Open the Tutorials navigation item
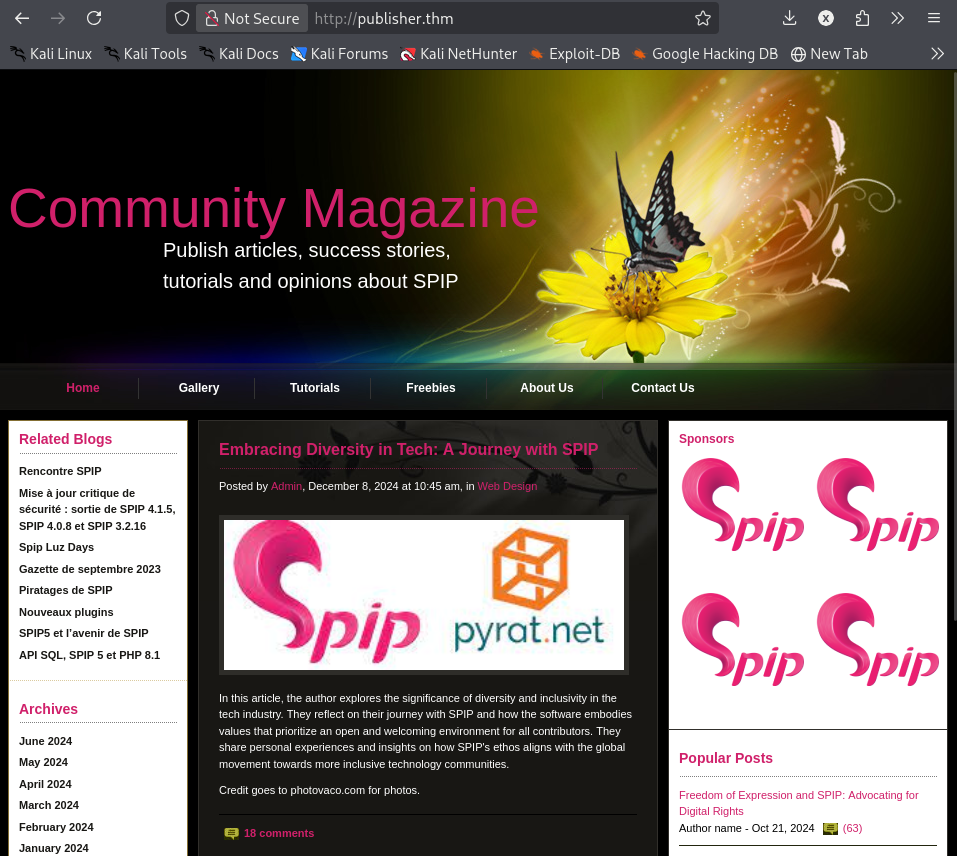 pos(315,388)
